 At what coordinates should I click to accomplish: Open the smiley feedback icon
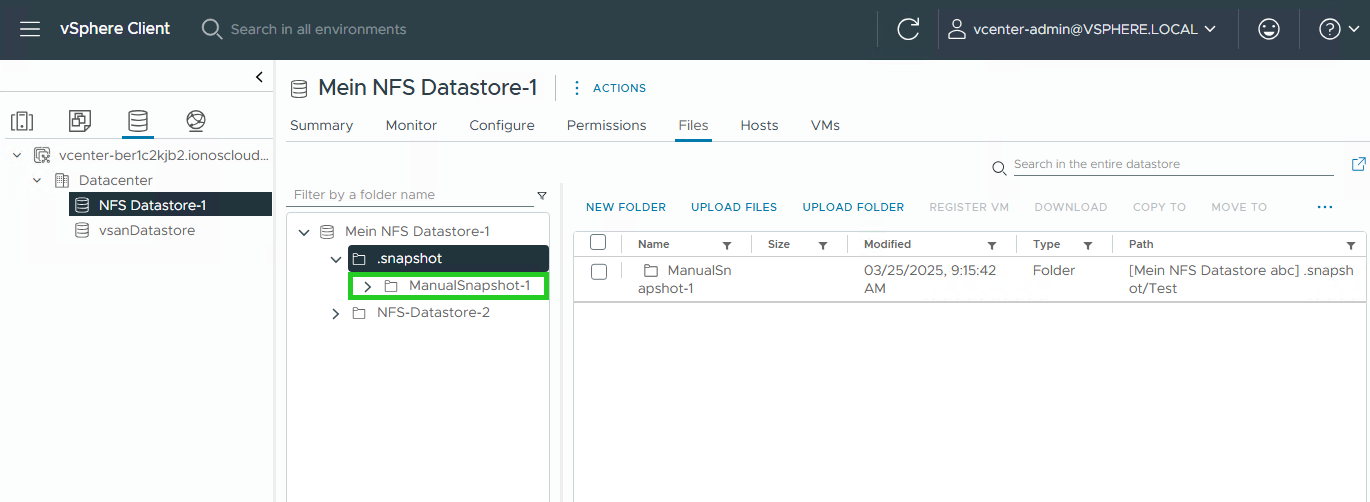point(1269,29)
